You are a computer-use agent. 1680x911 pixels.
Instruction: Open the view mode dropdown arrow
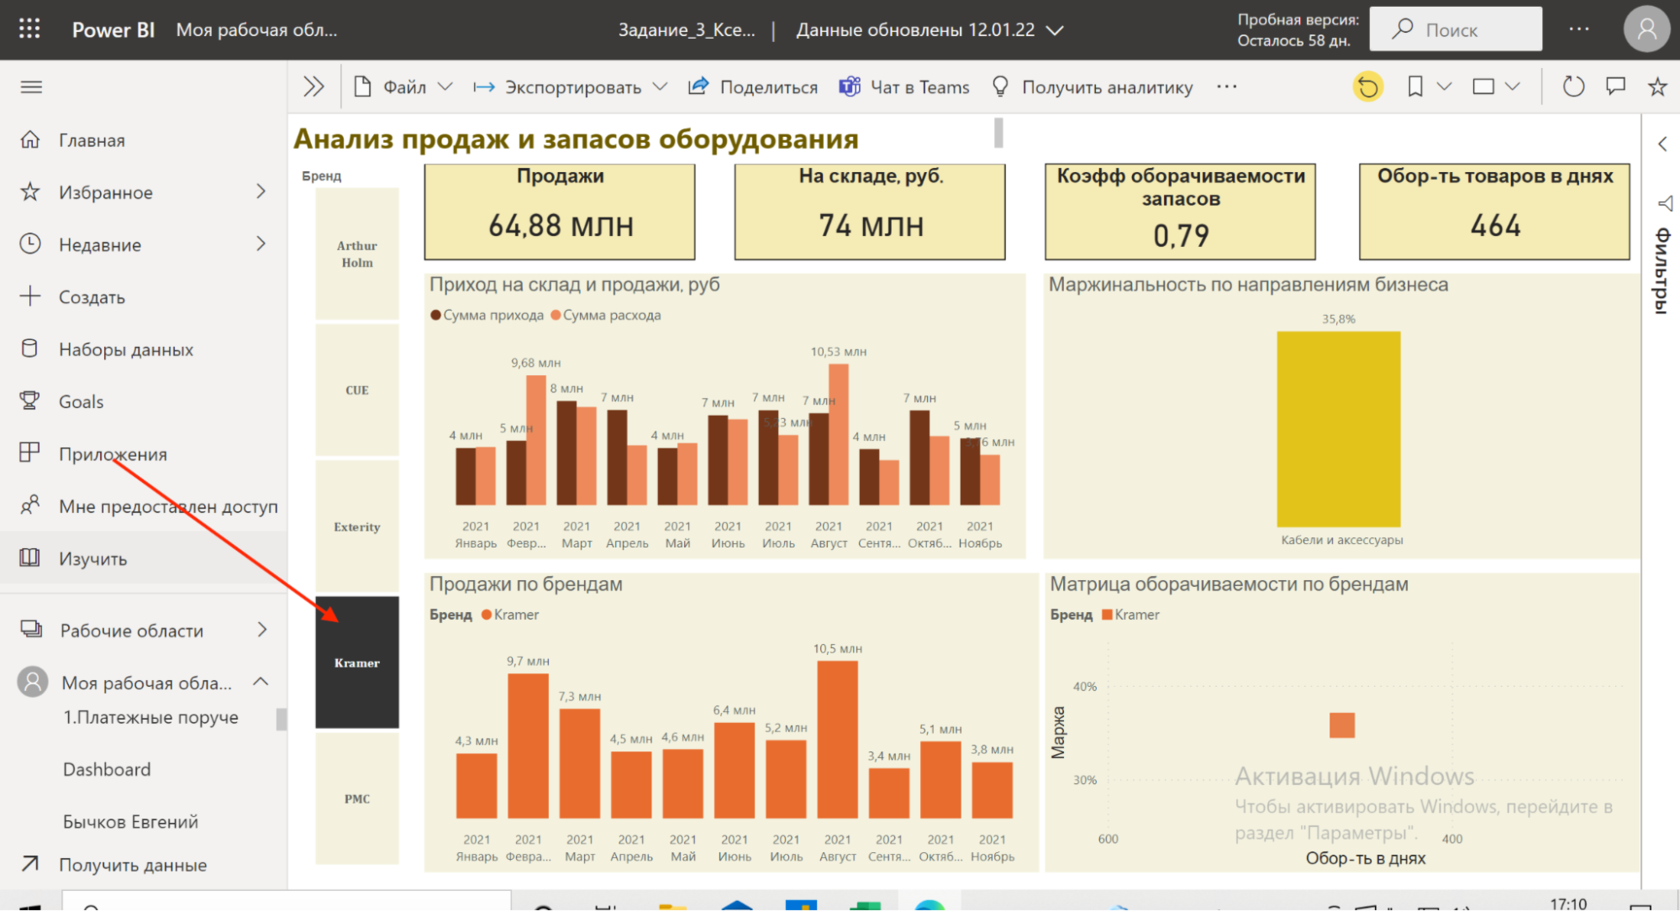pyautogui.click(x=1512, y=87)
